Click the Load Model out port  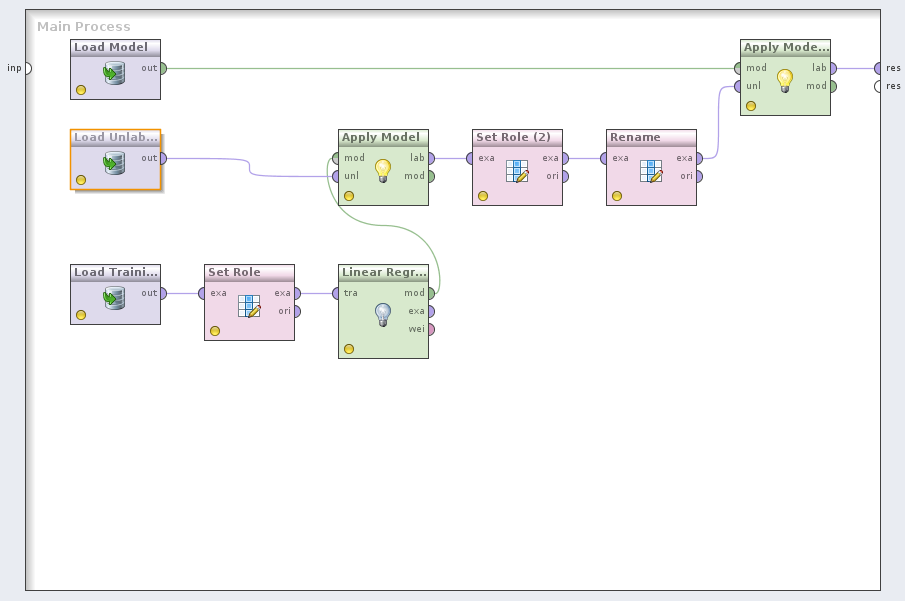(163, 68)
